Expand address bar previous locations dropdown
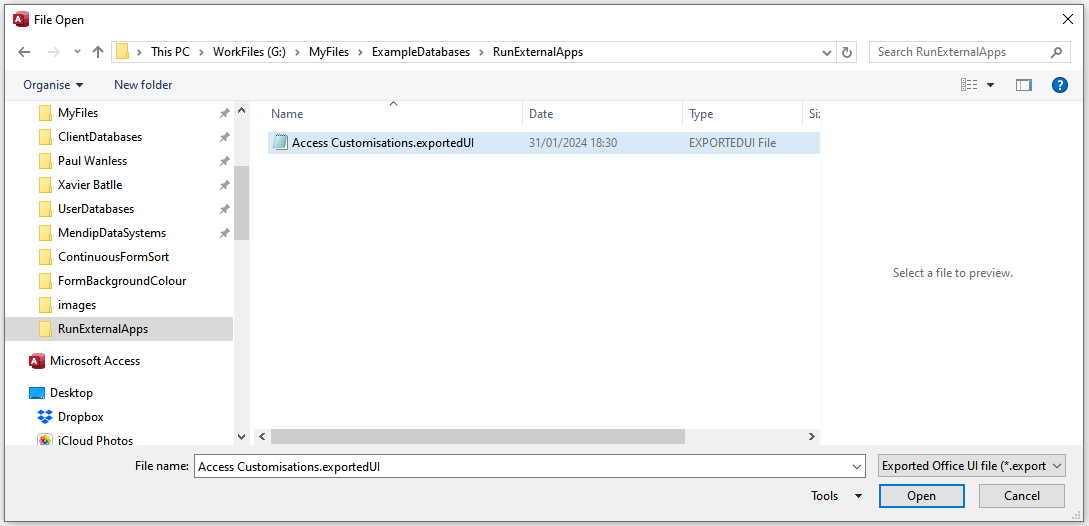 click(826, 52)
